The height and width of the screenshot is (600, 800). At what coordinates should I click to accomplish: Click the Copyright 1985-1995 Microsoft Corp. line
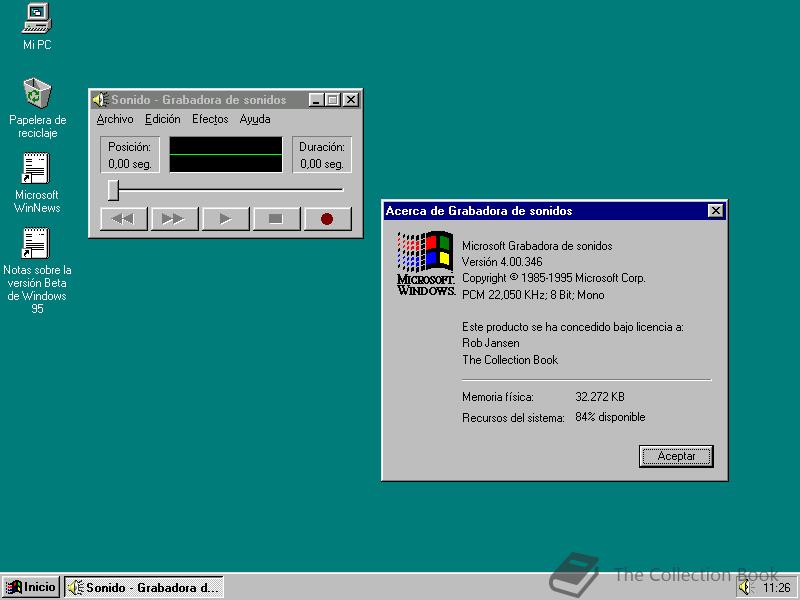point(554,278)
